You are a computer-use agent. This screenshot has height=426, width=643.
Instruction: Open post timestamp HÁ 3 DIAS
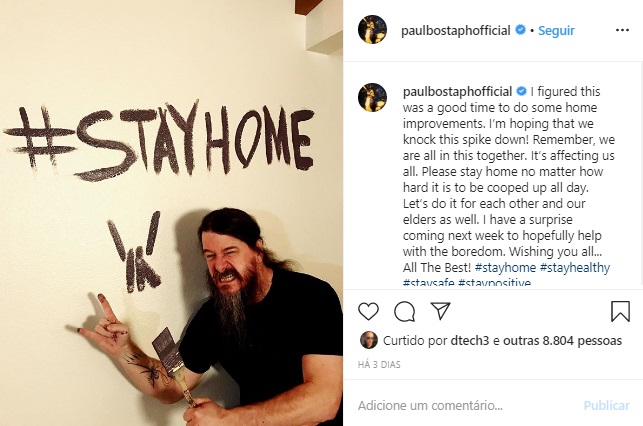(379, 364)
